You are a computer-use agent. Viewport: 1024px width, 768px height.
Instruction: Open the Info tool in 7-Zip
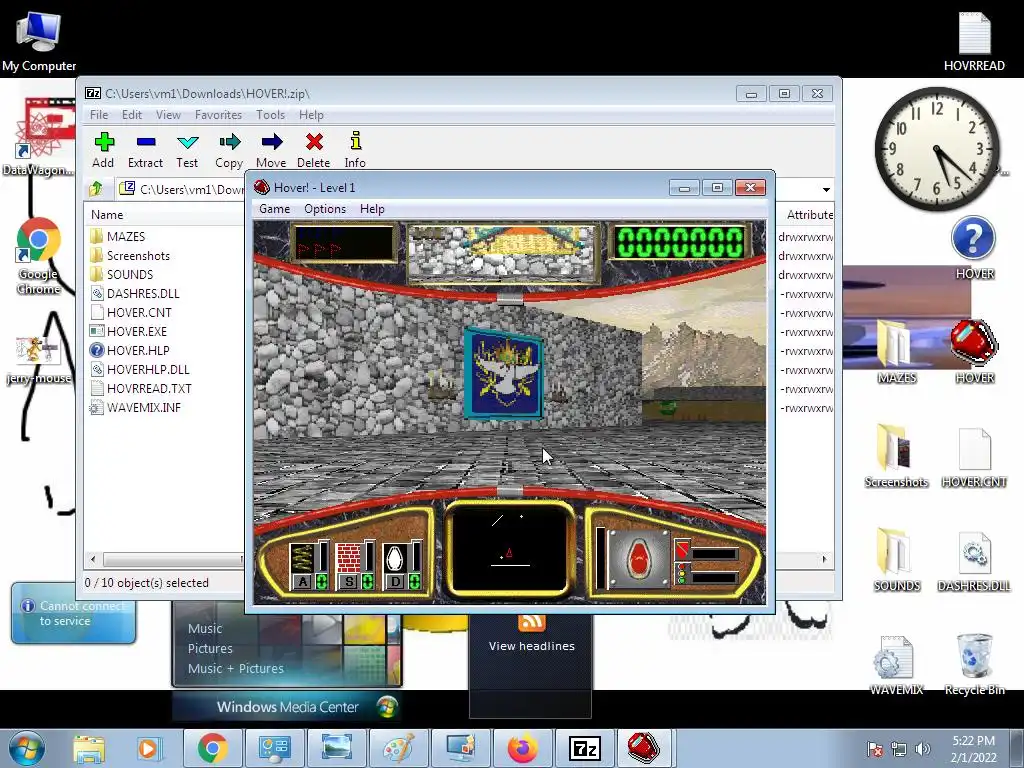(355, 150)
